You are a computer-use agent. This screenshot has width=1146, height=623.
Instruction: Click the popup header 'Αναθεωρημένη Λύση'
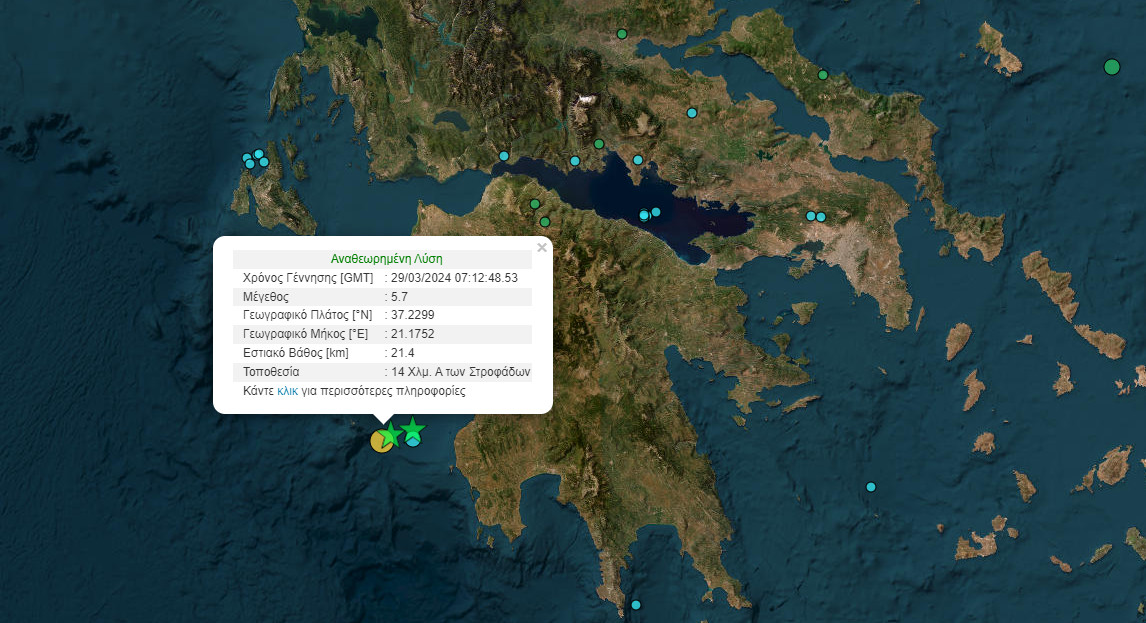[386, 258]
